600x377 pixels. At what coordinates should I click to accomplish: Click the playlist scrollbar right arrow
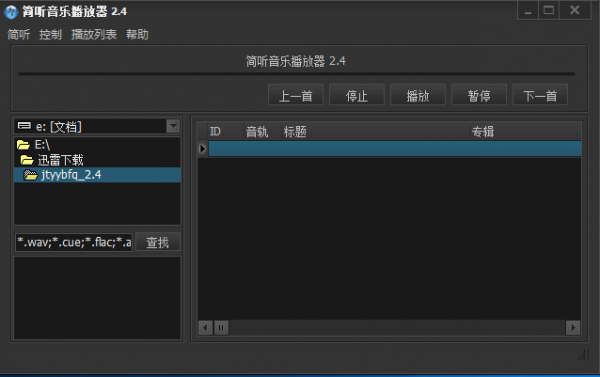click(573, 328)
